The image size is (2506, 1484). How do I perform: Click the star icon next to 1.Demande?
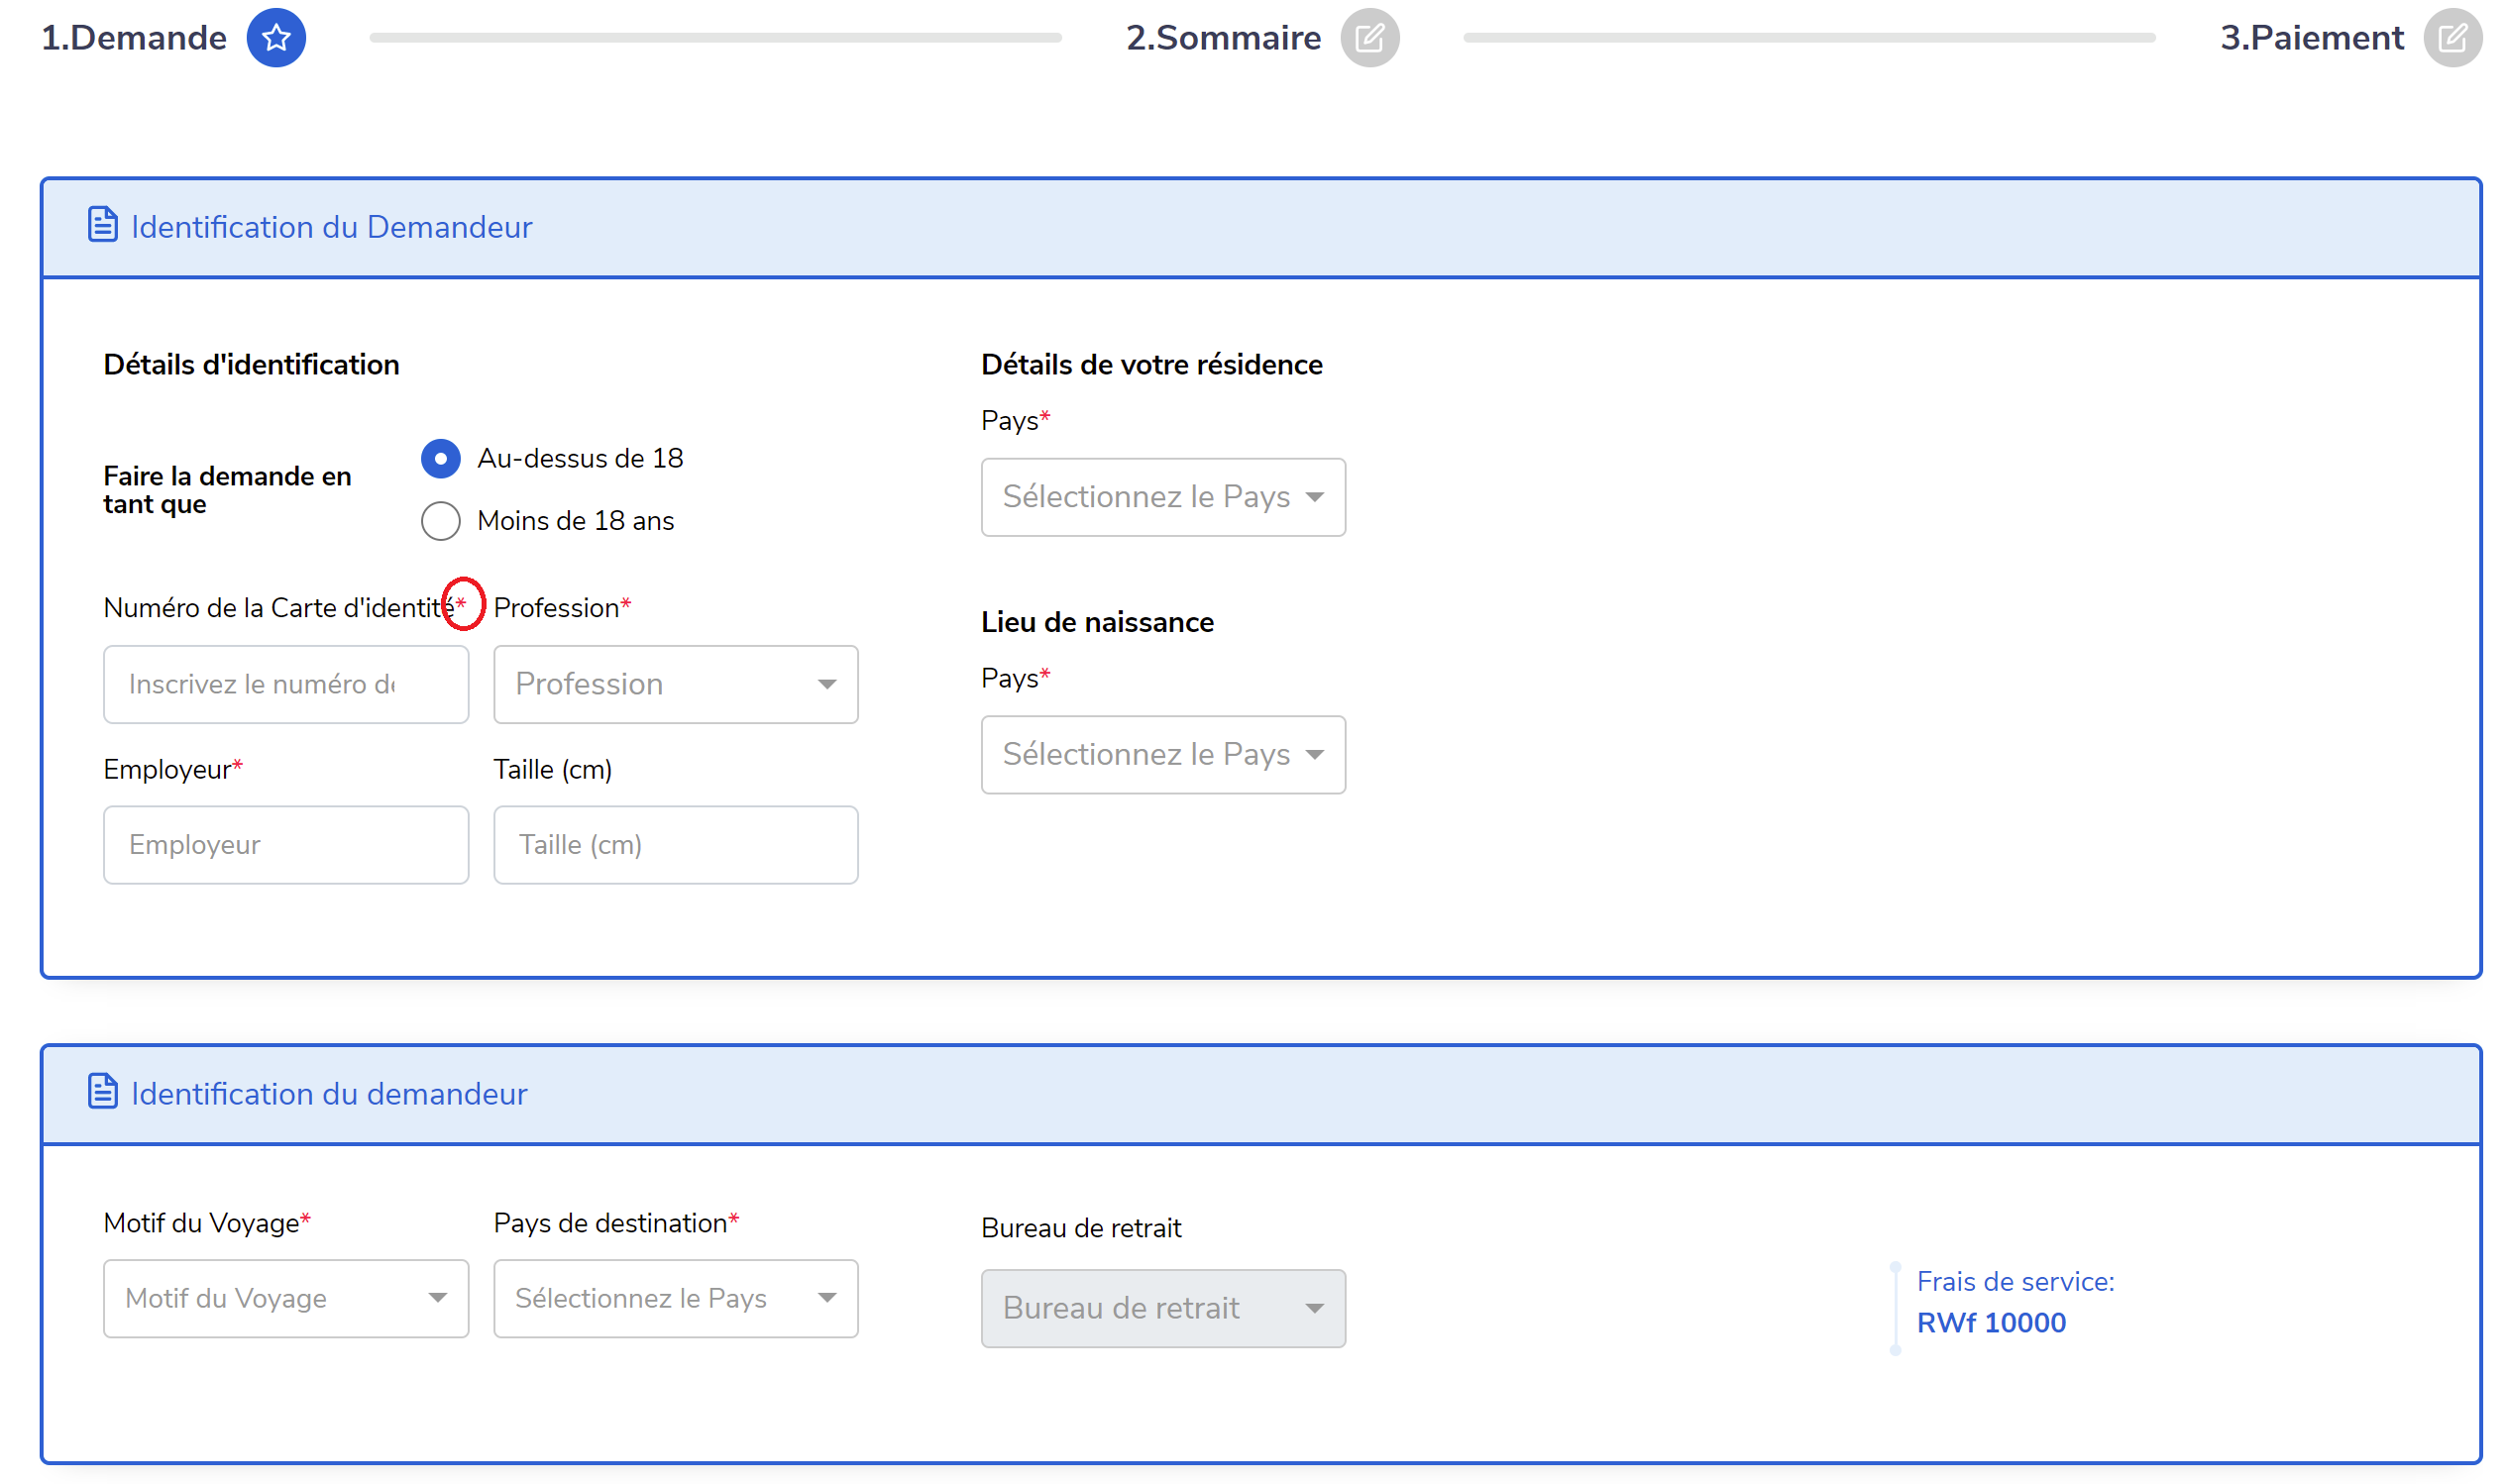point(276,38)
